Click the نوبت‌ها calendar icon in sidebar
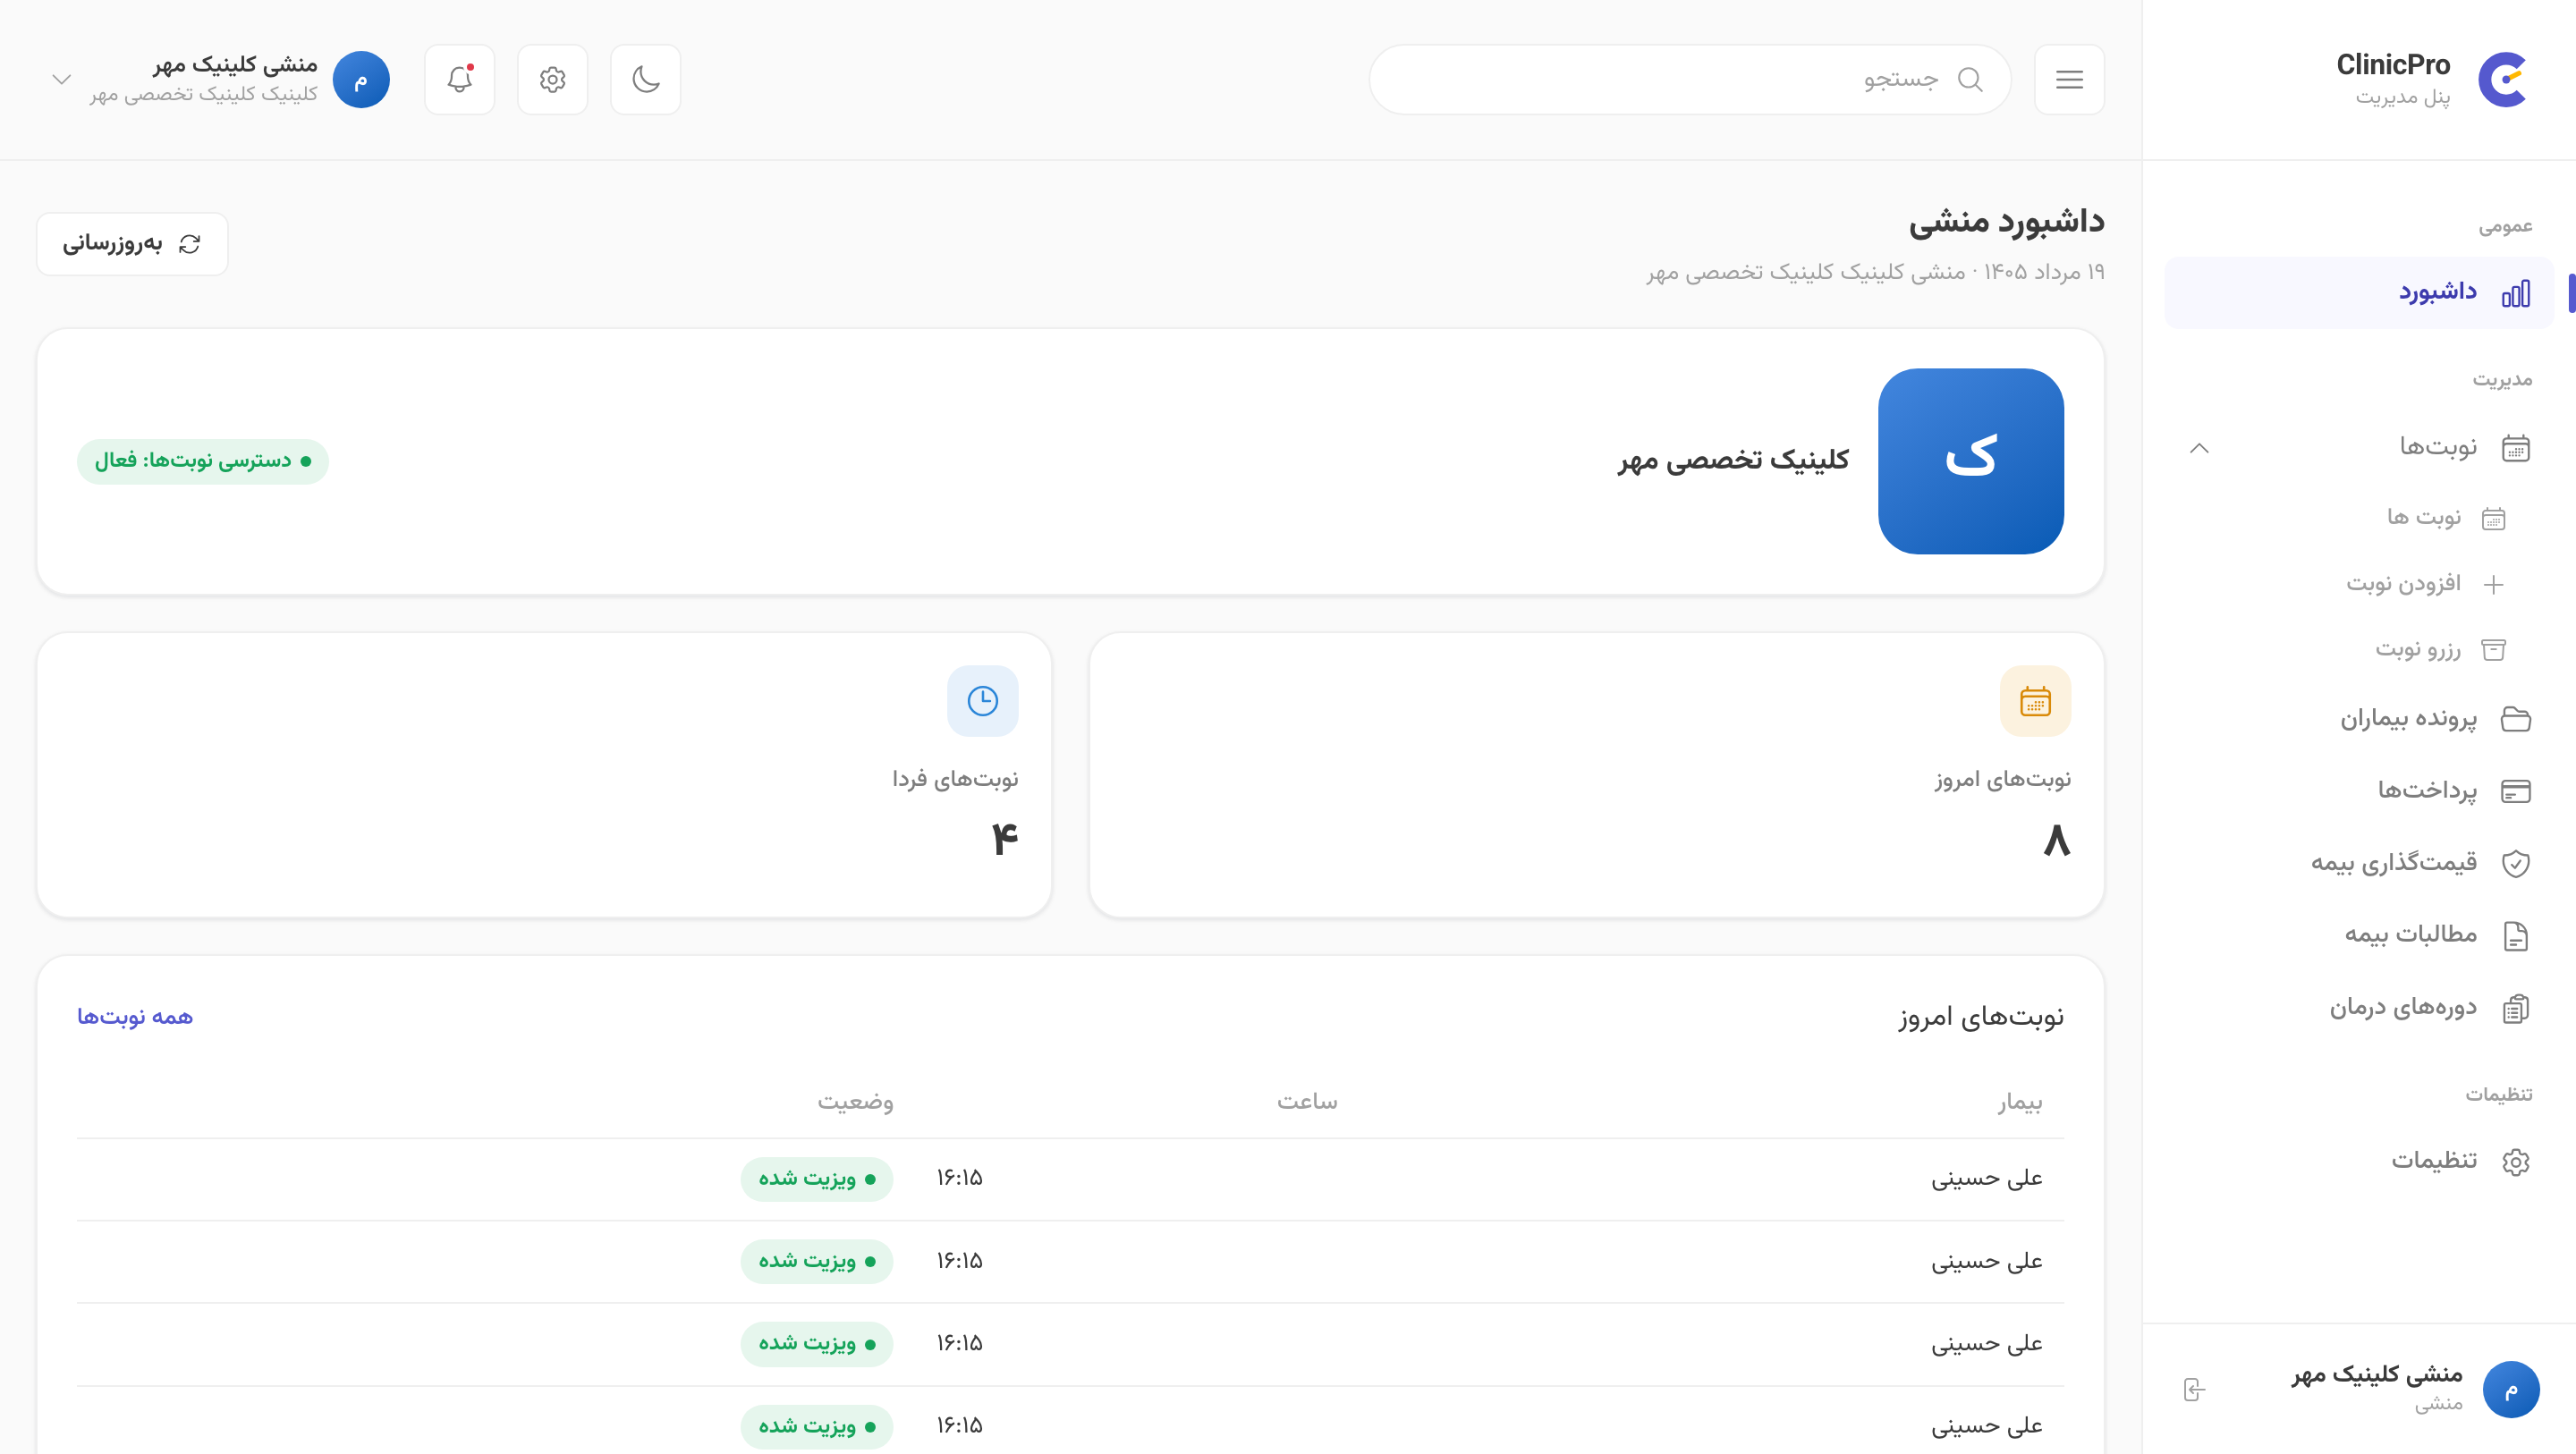The width and height of the screenshot is (2576, 1454). pyautogui.click(x=2516, y=447)
